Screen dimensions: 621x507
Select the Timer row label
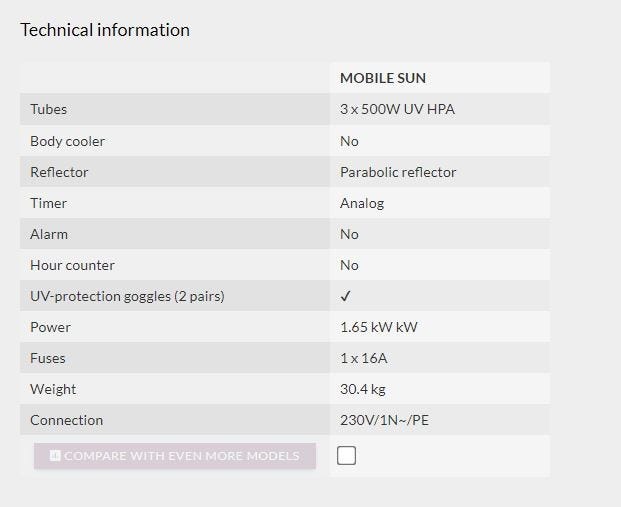(x=49, y=203)
